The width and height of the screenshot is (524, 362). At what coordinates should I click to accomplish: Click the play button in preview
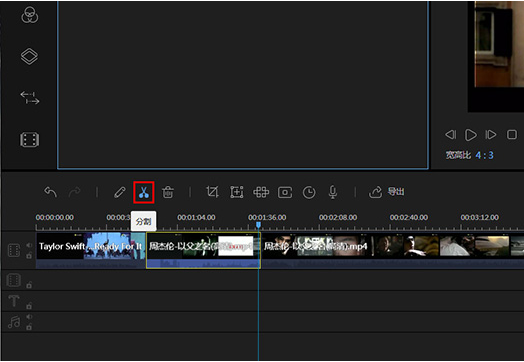click(x=471, y=135)
